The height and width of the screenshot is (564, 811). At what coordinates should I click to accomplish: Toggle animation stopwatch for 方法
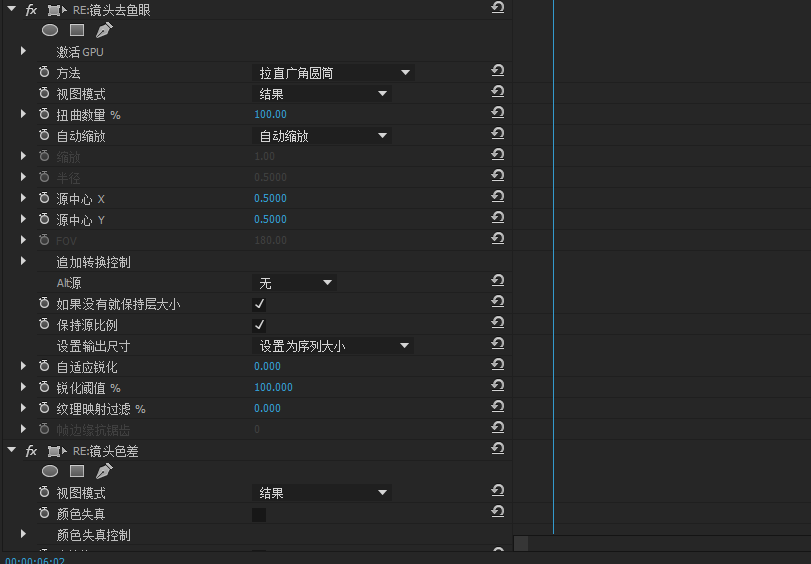click(x=44, y=72)
